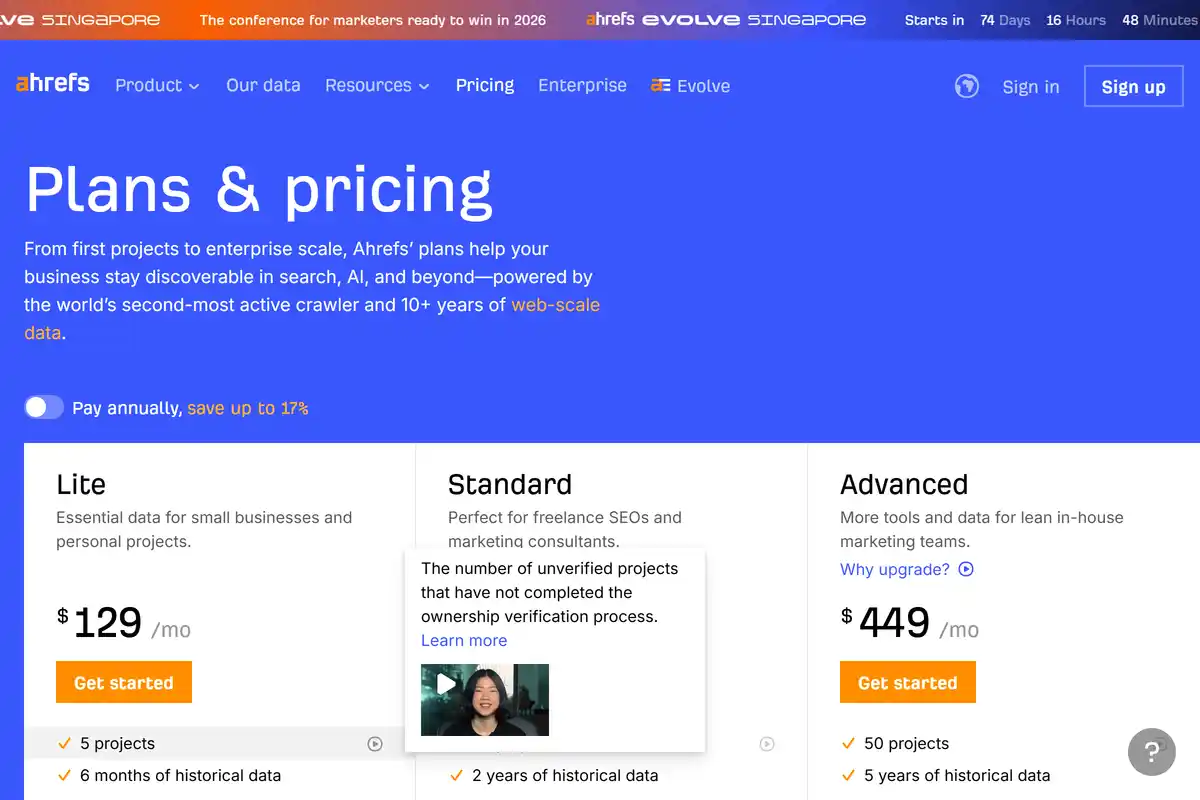The height and width of the screenshot is (800, 1200).
Task: Click Get started under the Advanced plan
Action: 908,681
